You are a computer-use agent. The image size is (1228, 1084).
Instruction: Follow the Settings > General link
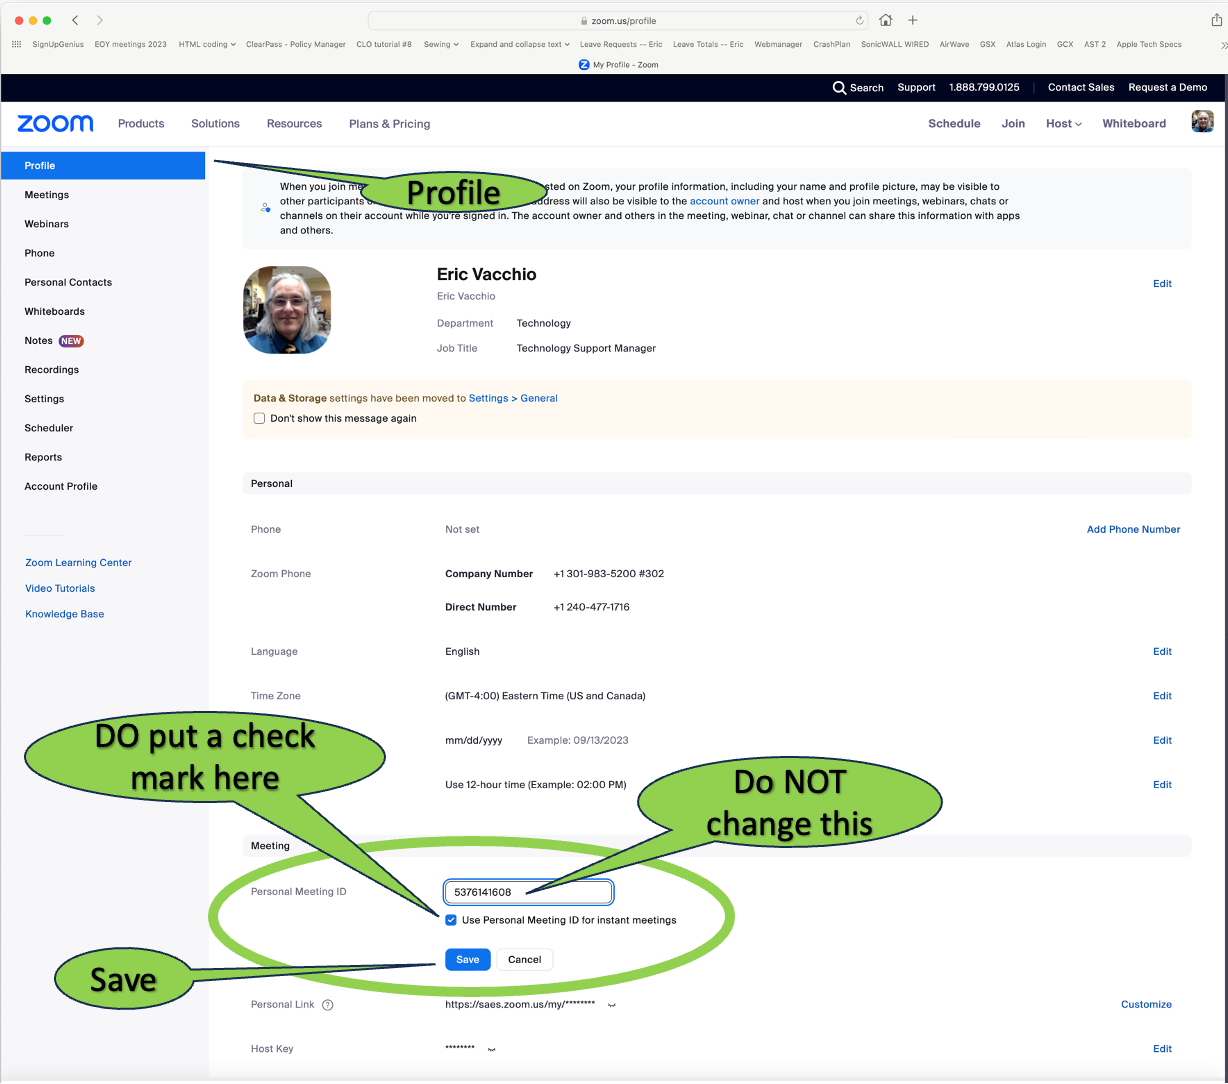pyautogui.click(x=513, y=398)
